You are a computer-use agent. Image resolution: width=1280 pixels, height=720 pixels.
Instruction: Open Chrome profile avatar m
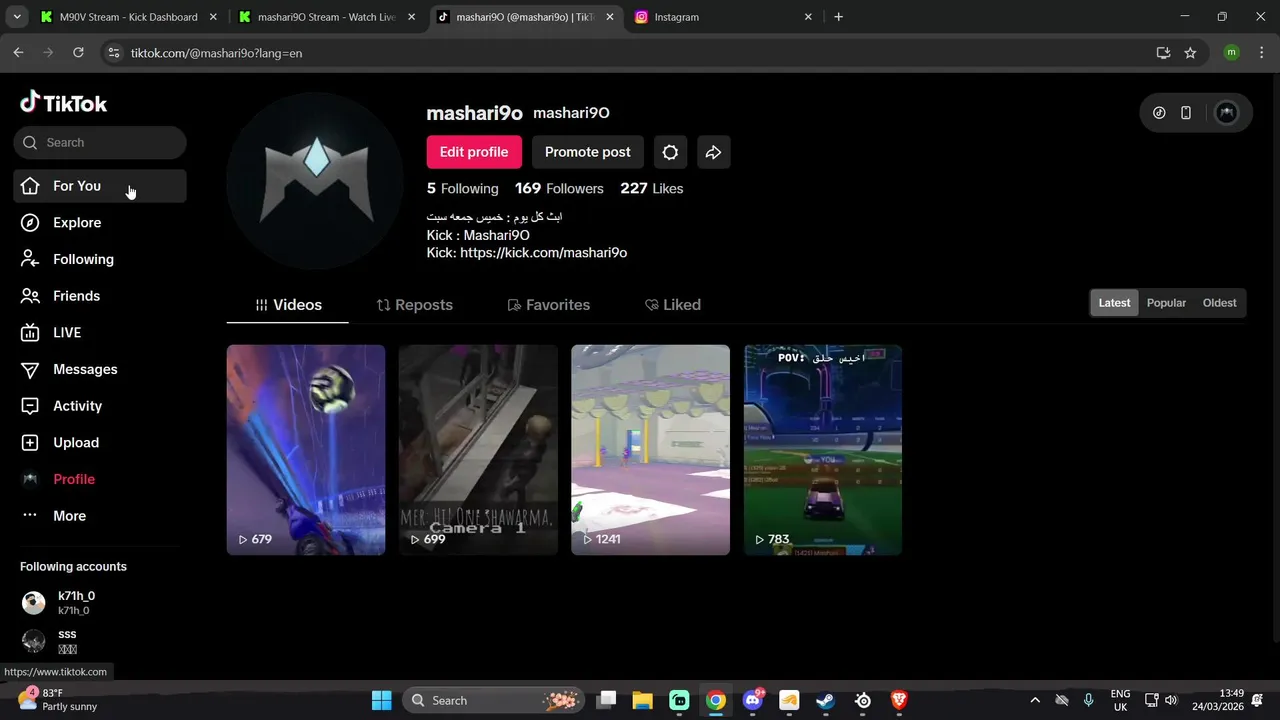pos(1231,53)
